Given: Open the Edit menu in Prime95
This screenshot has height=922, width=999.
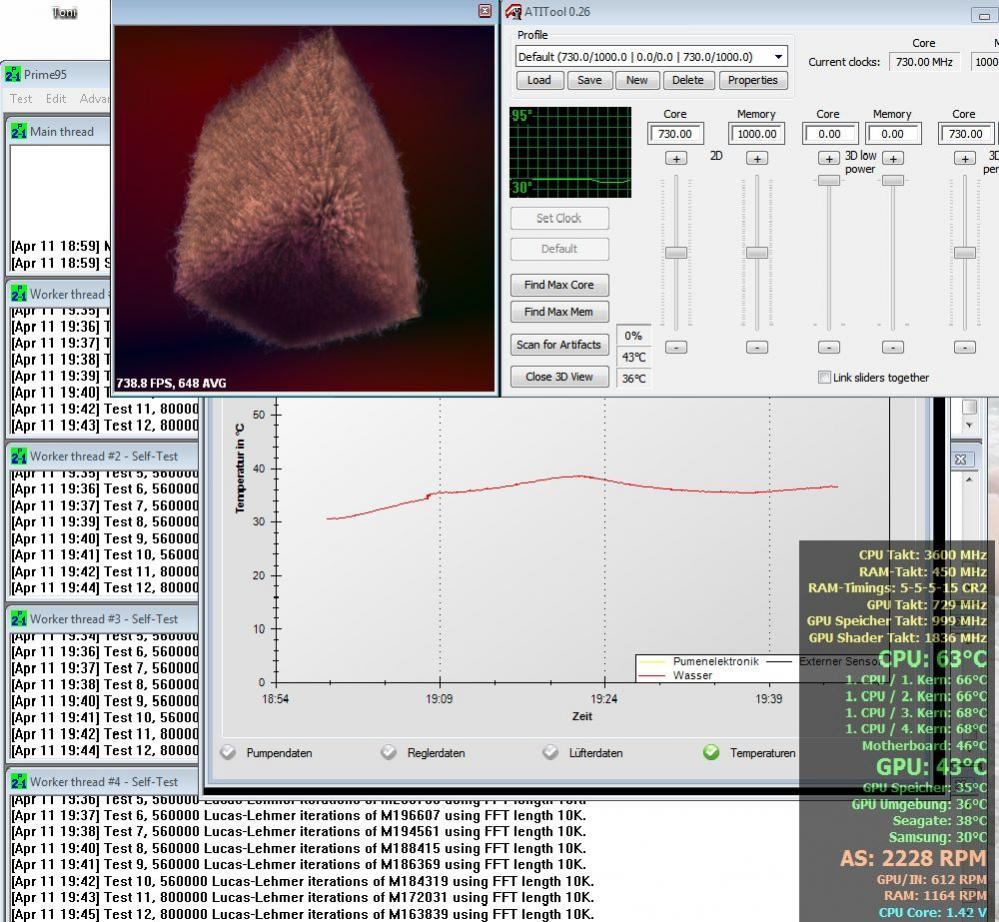Looking at the screenshot, I should 55,99.
